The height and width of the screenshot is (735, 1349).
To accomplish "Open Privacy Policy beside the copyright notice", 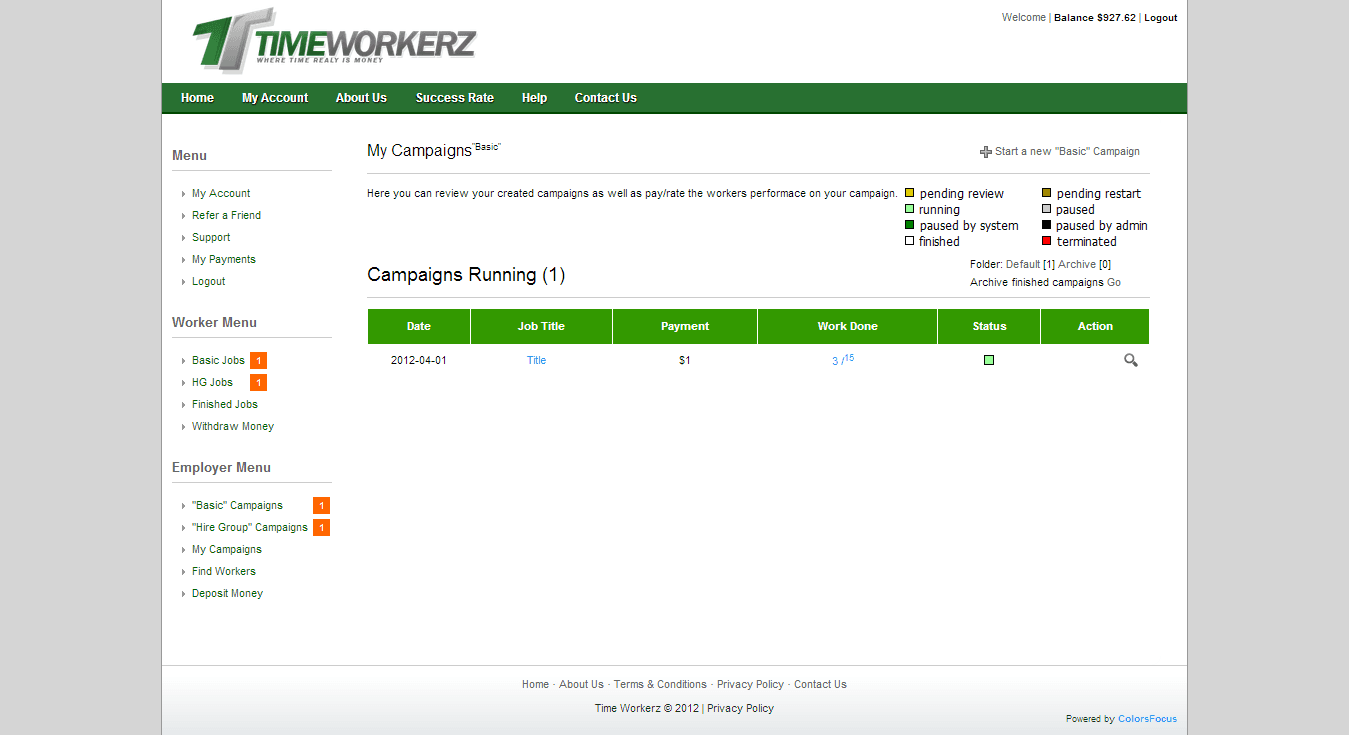I will [740, 709].
